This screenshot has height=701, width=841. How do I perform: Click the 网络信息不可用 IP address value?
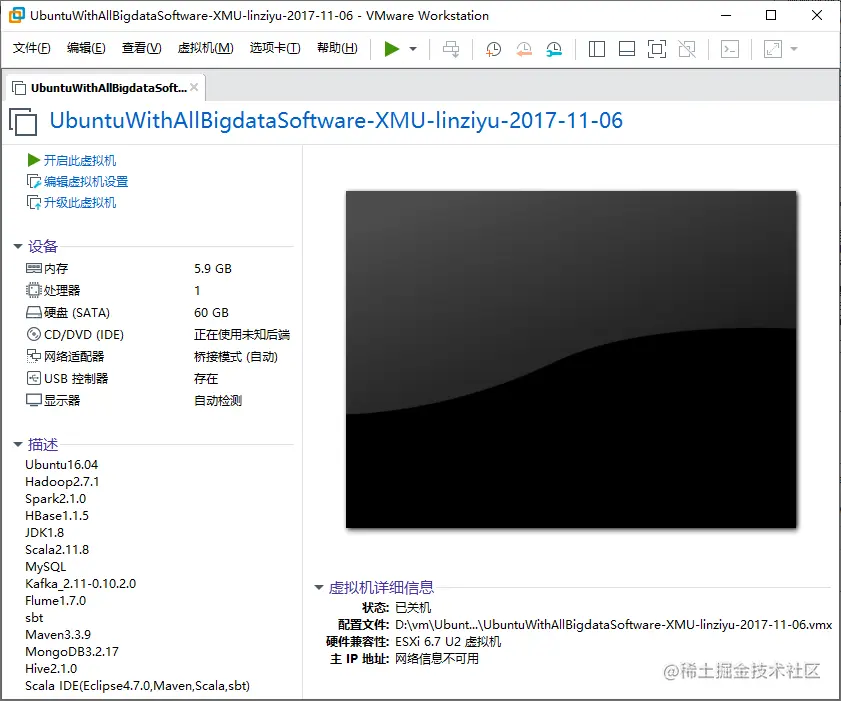pyautogui.click(x=437, y=658)
